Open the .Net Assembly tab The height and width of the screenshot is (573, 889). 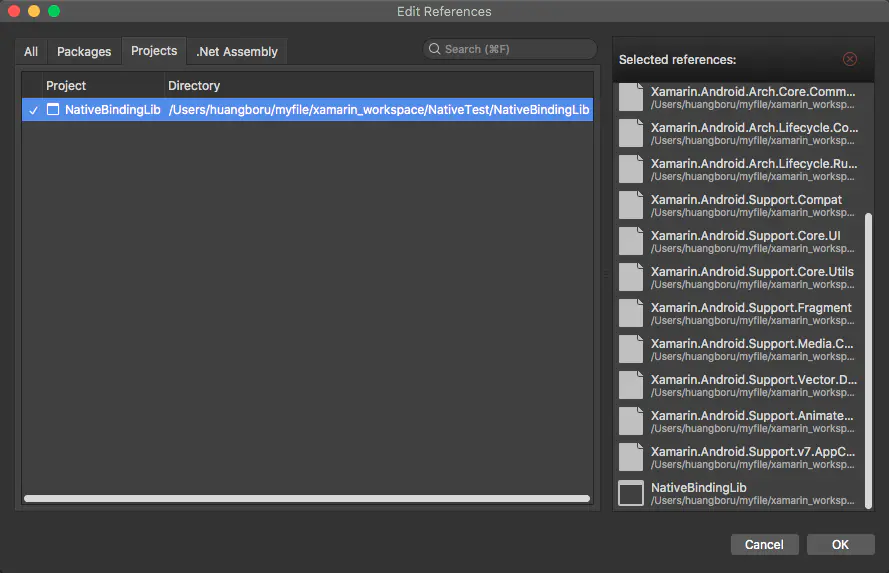237,52
